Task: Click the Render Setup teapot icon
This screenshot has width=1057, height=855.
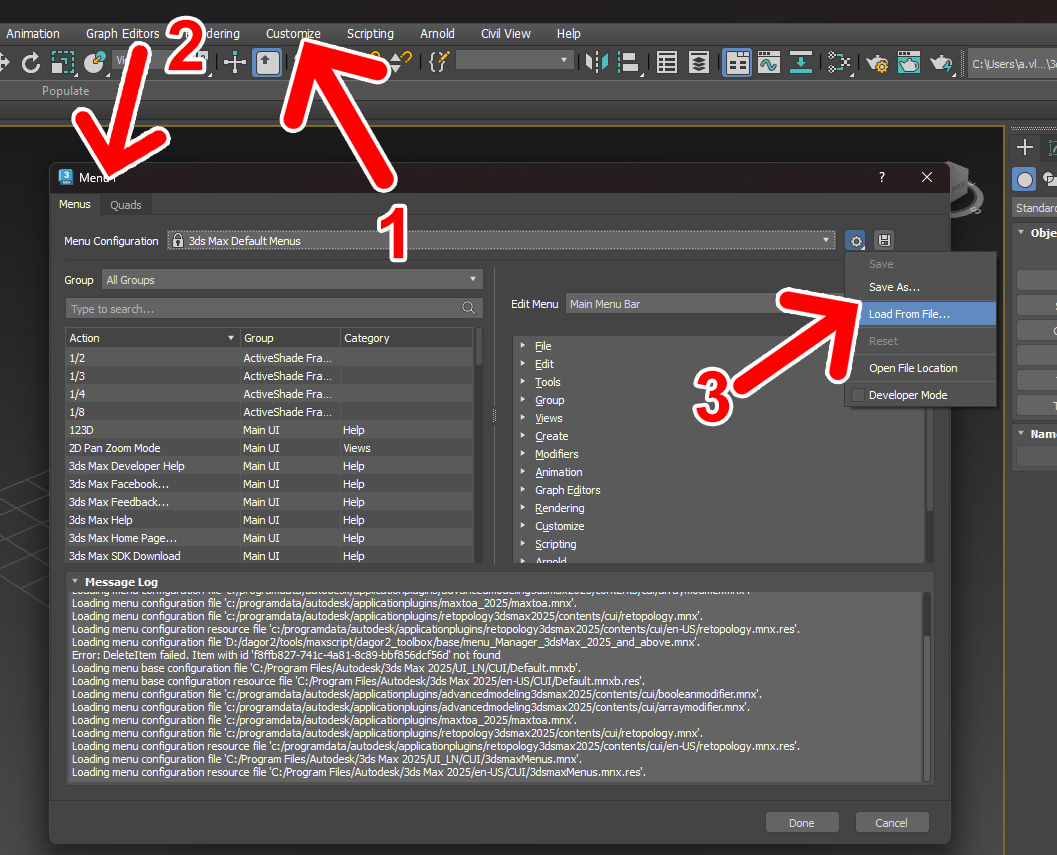Action: point(877,63)
